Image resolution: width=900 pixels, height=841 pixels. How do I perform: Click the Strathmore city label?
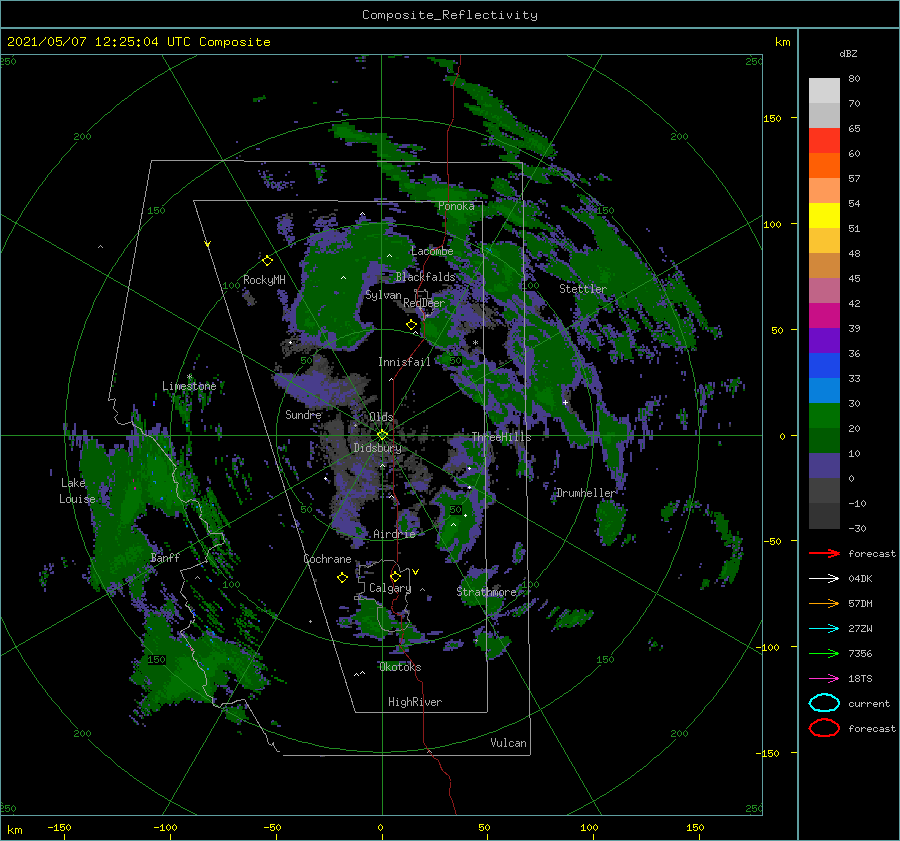[x=486, y=591]
